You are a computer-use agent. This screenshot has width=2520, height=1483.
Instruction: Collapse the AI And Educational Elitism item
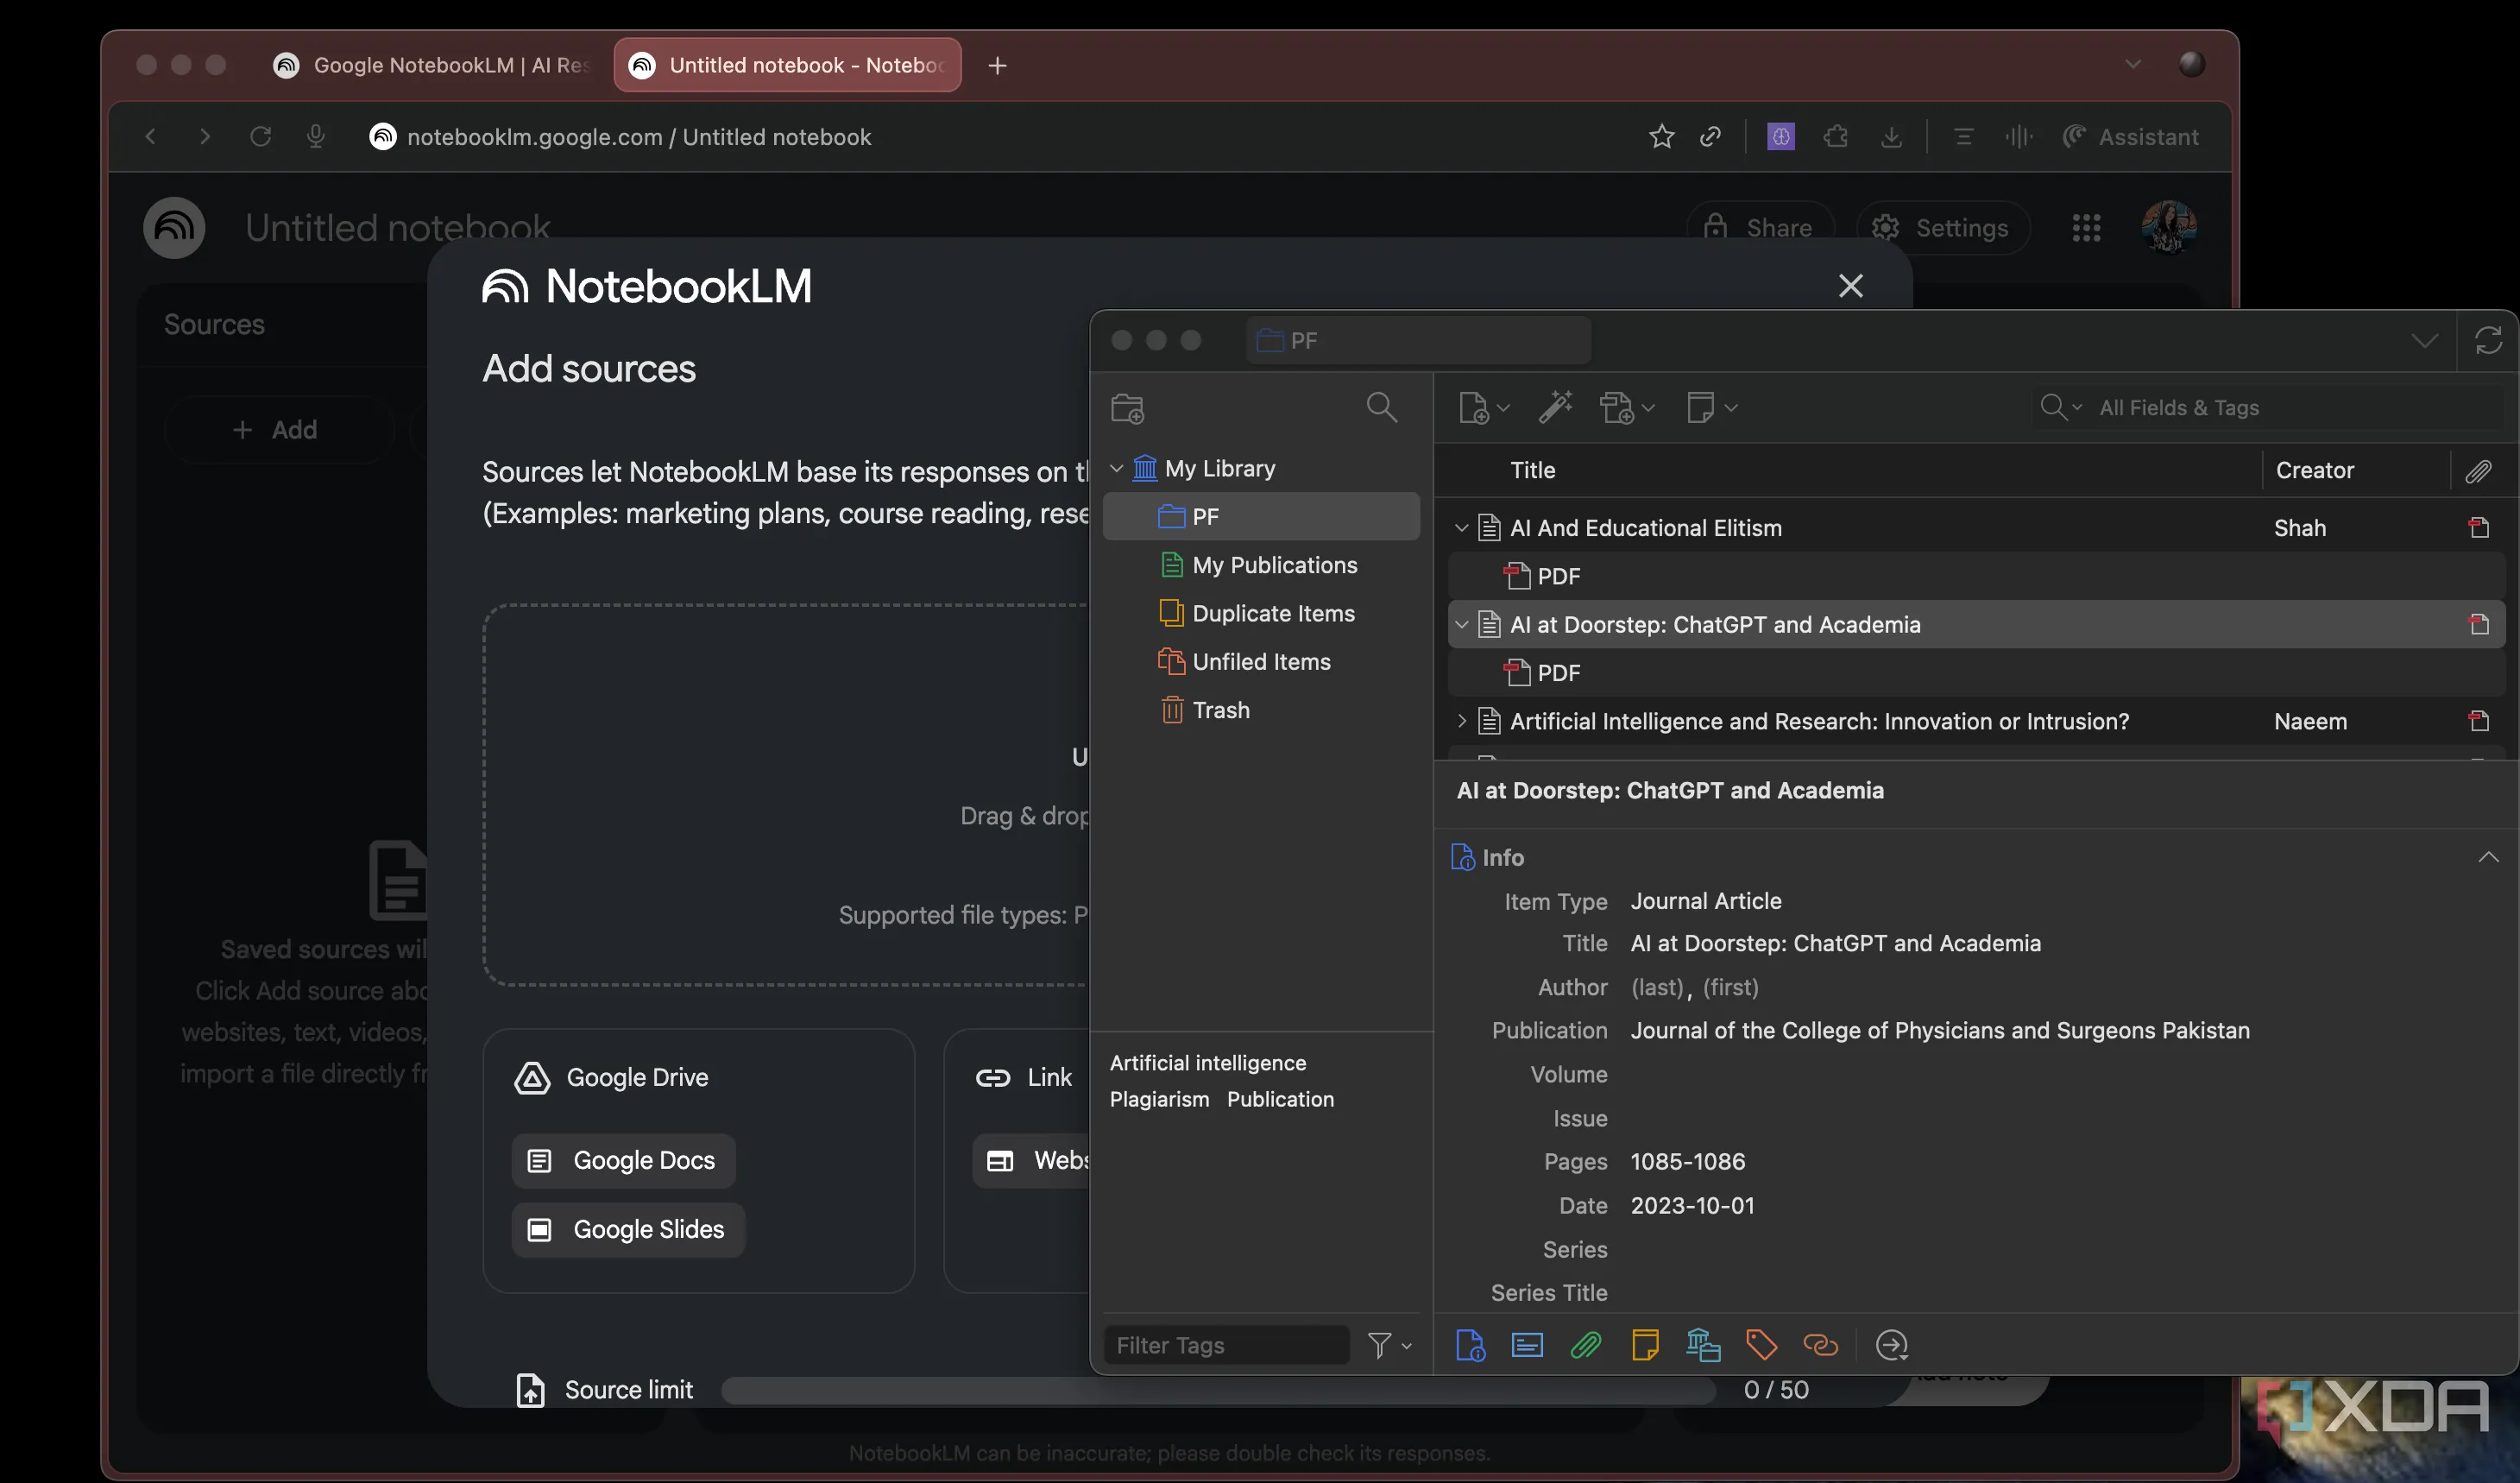click(x=1461, y=528)
